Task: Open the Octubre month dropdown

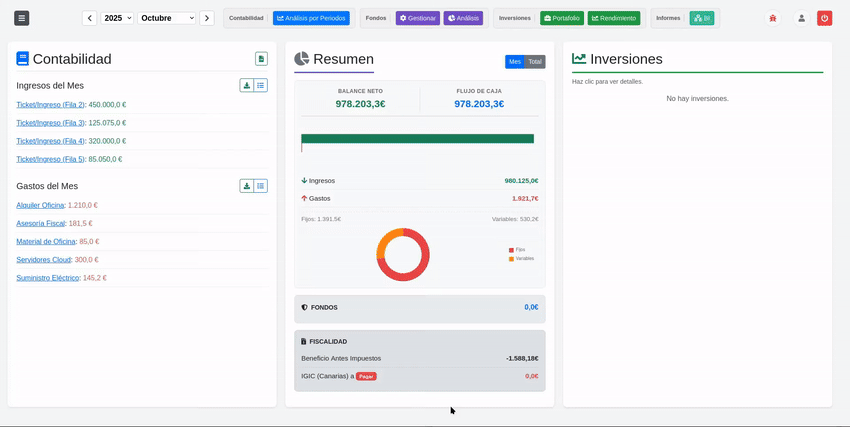Action: point(166,18)
